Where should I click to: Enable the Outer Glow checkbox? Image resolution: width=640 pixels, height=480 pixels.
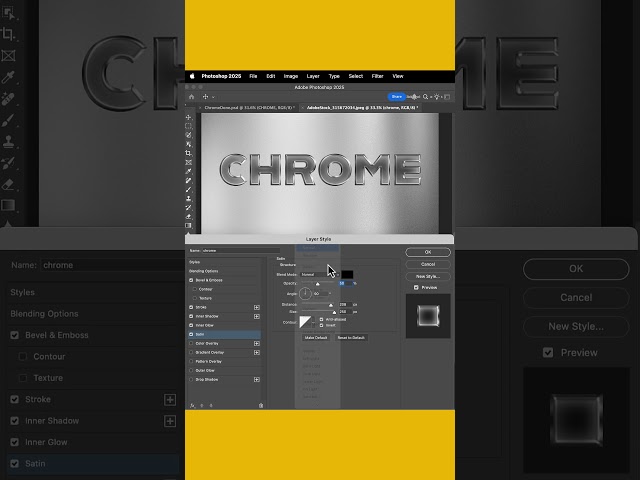191,370
